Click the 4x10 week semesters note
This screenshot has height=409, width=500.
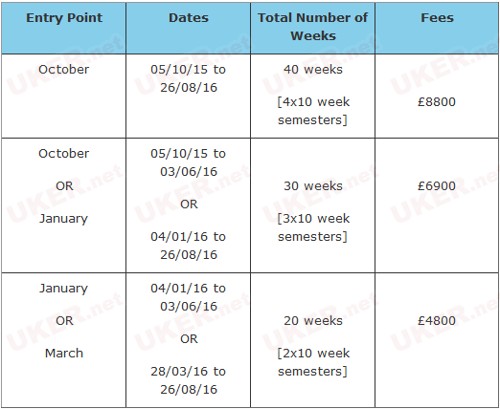313,111
